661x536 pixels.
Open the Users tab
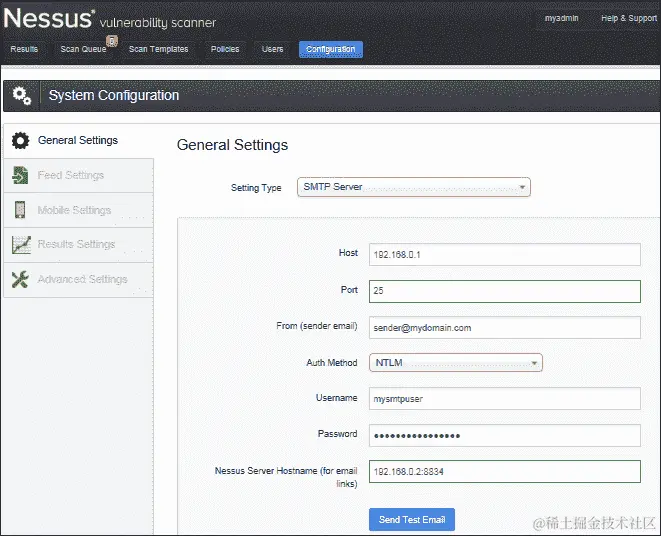click(x=272, y=49)
